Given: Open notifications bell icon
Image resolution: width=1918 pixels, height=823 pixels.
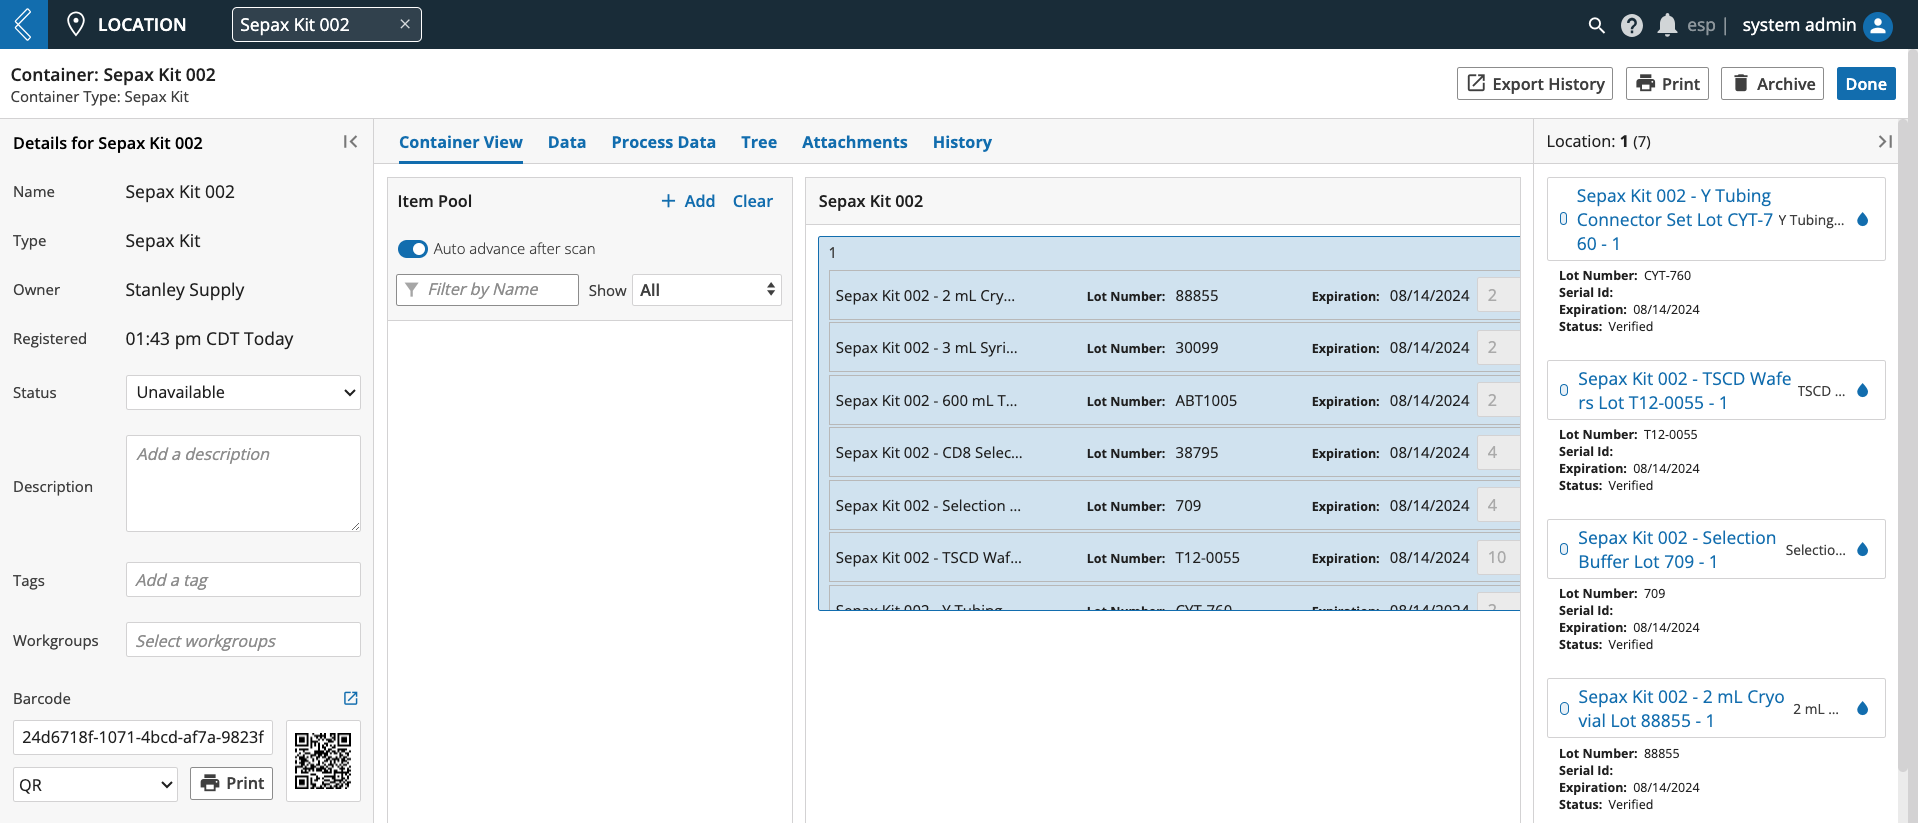Looking at the screenshot, I should pyautogui.click(x=1667, y=25).
